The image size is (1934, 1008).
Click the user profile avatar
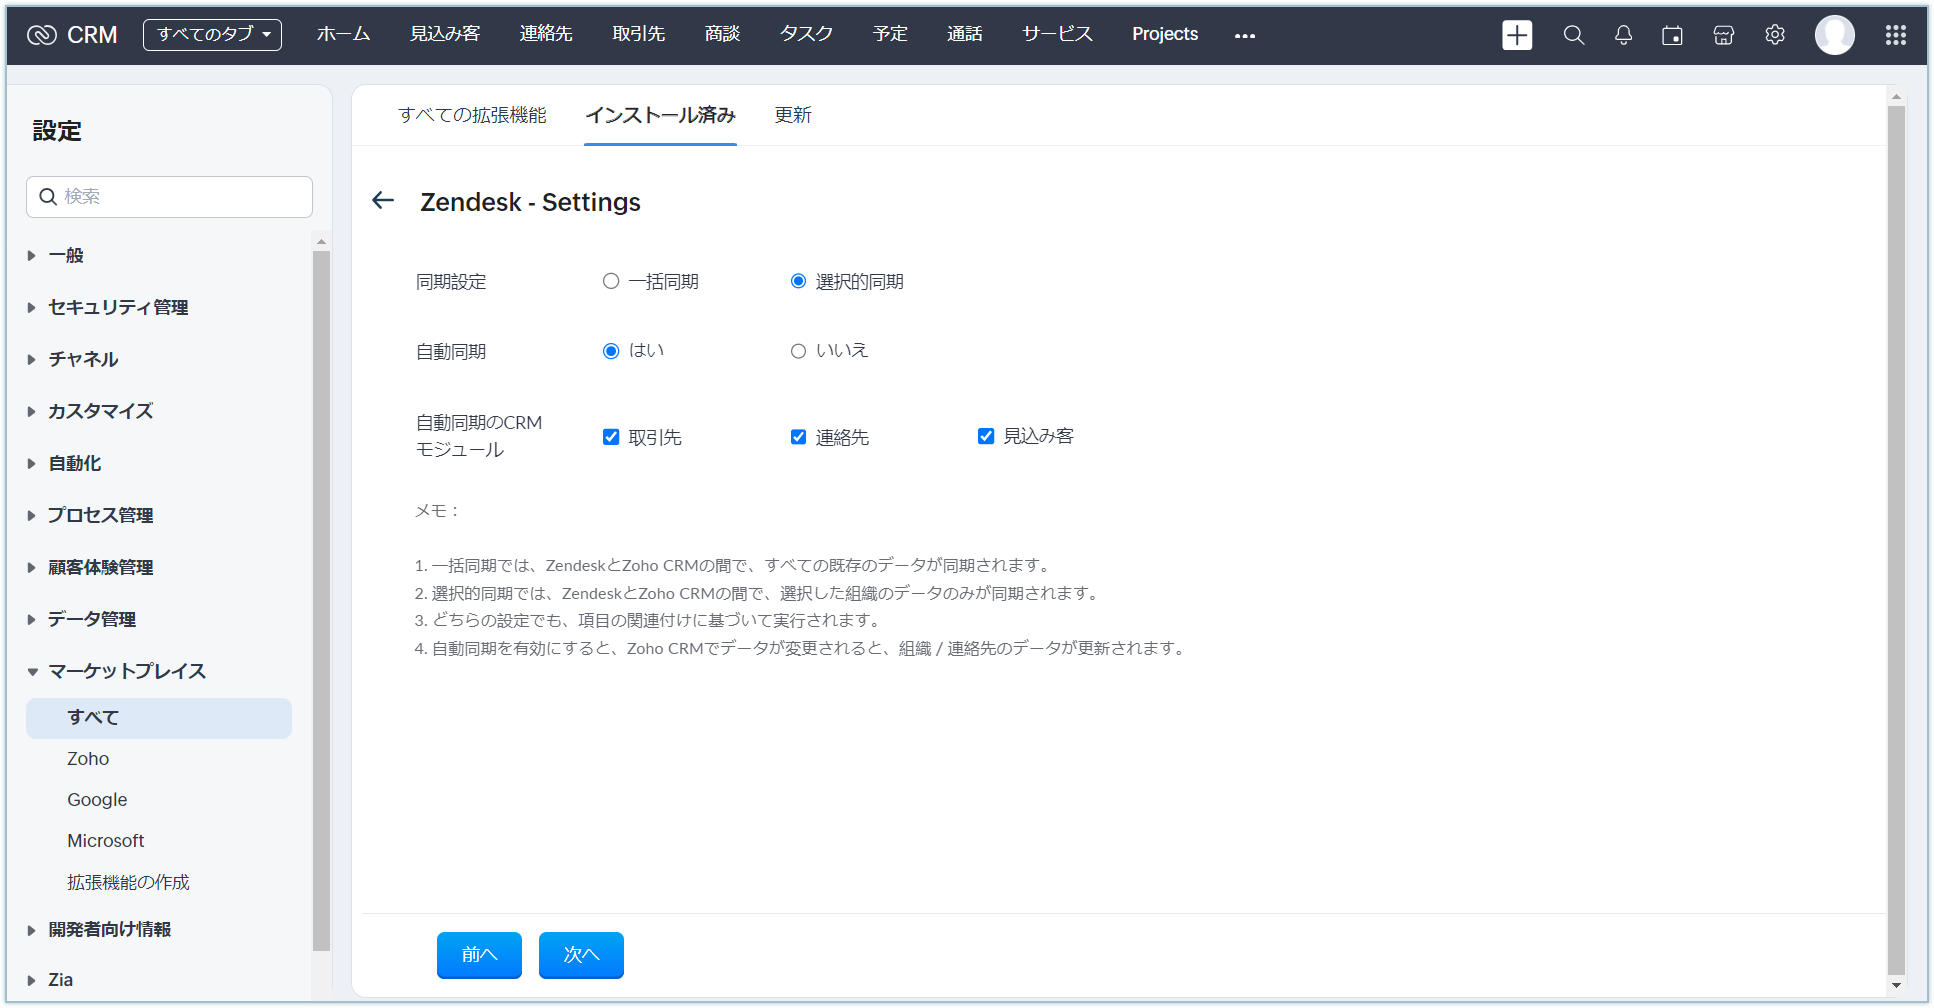tap(1834, 35)
